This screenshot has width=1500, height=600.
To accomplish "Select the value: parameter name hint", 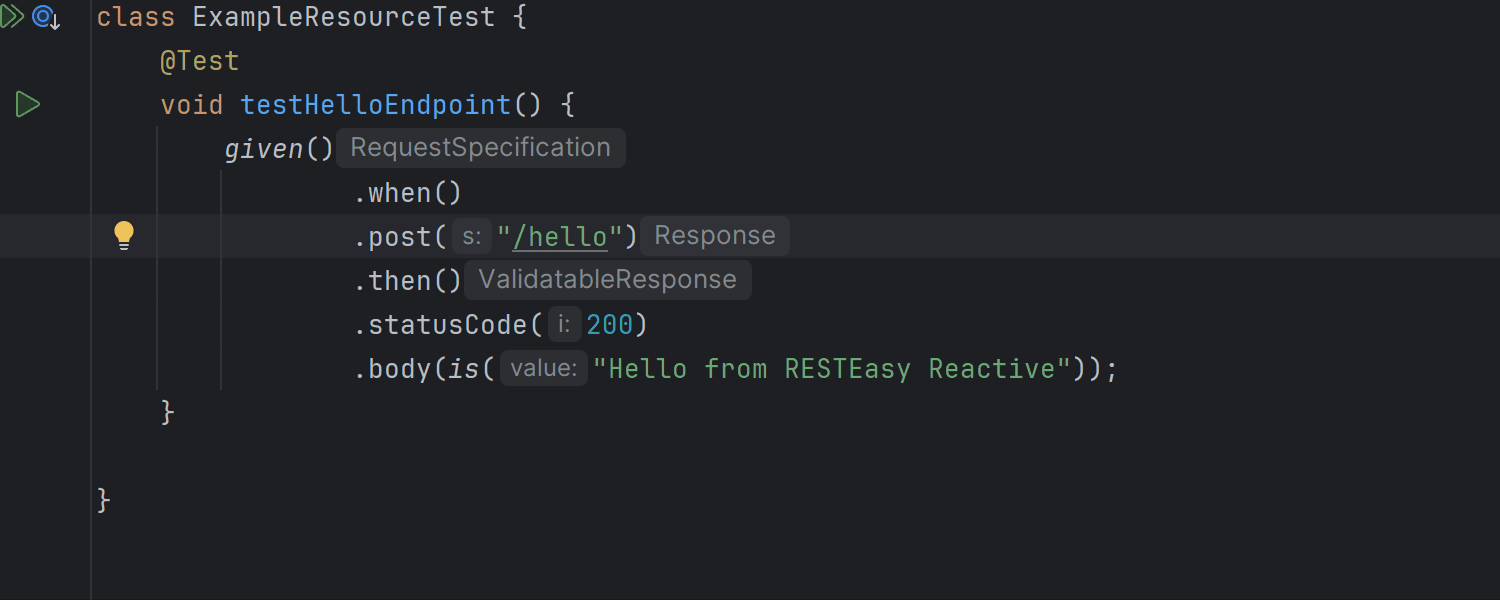I will click(x=542, y=368).
